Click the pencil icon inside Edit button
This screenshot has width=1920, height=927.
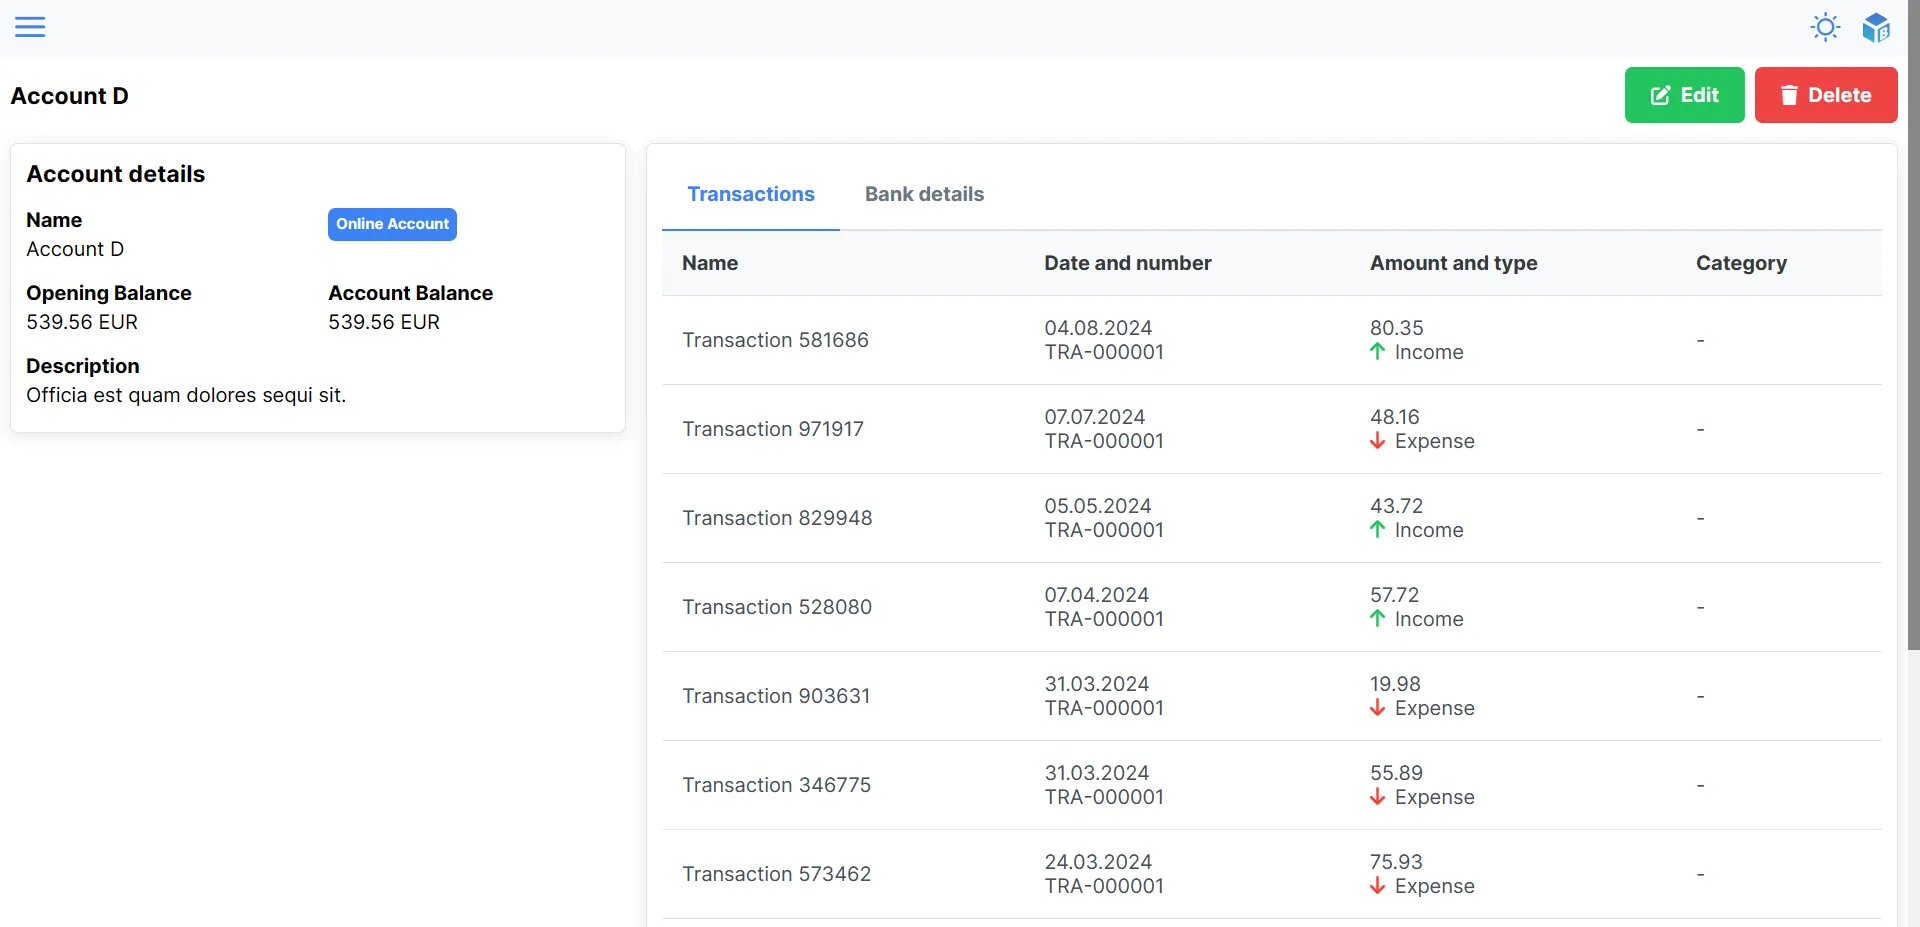point(1660,95)
